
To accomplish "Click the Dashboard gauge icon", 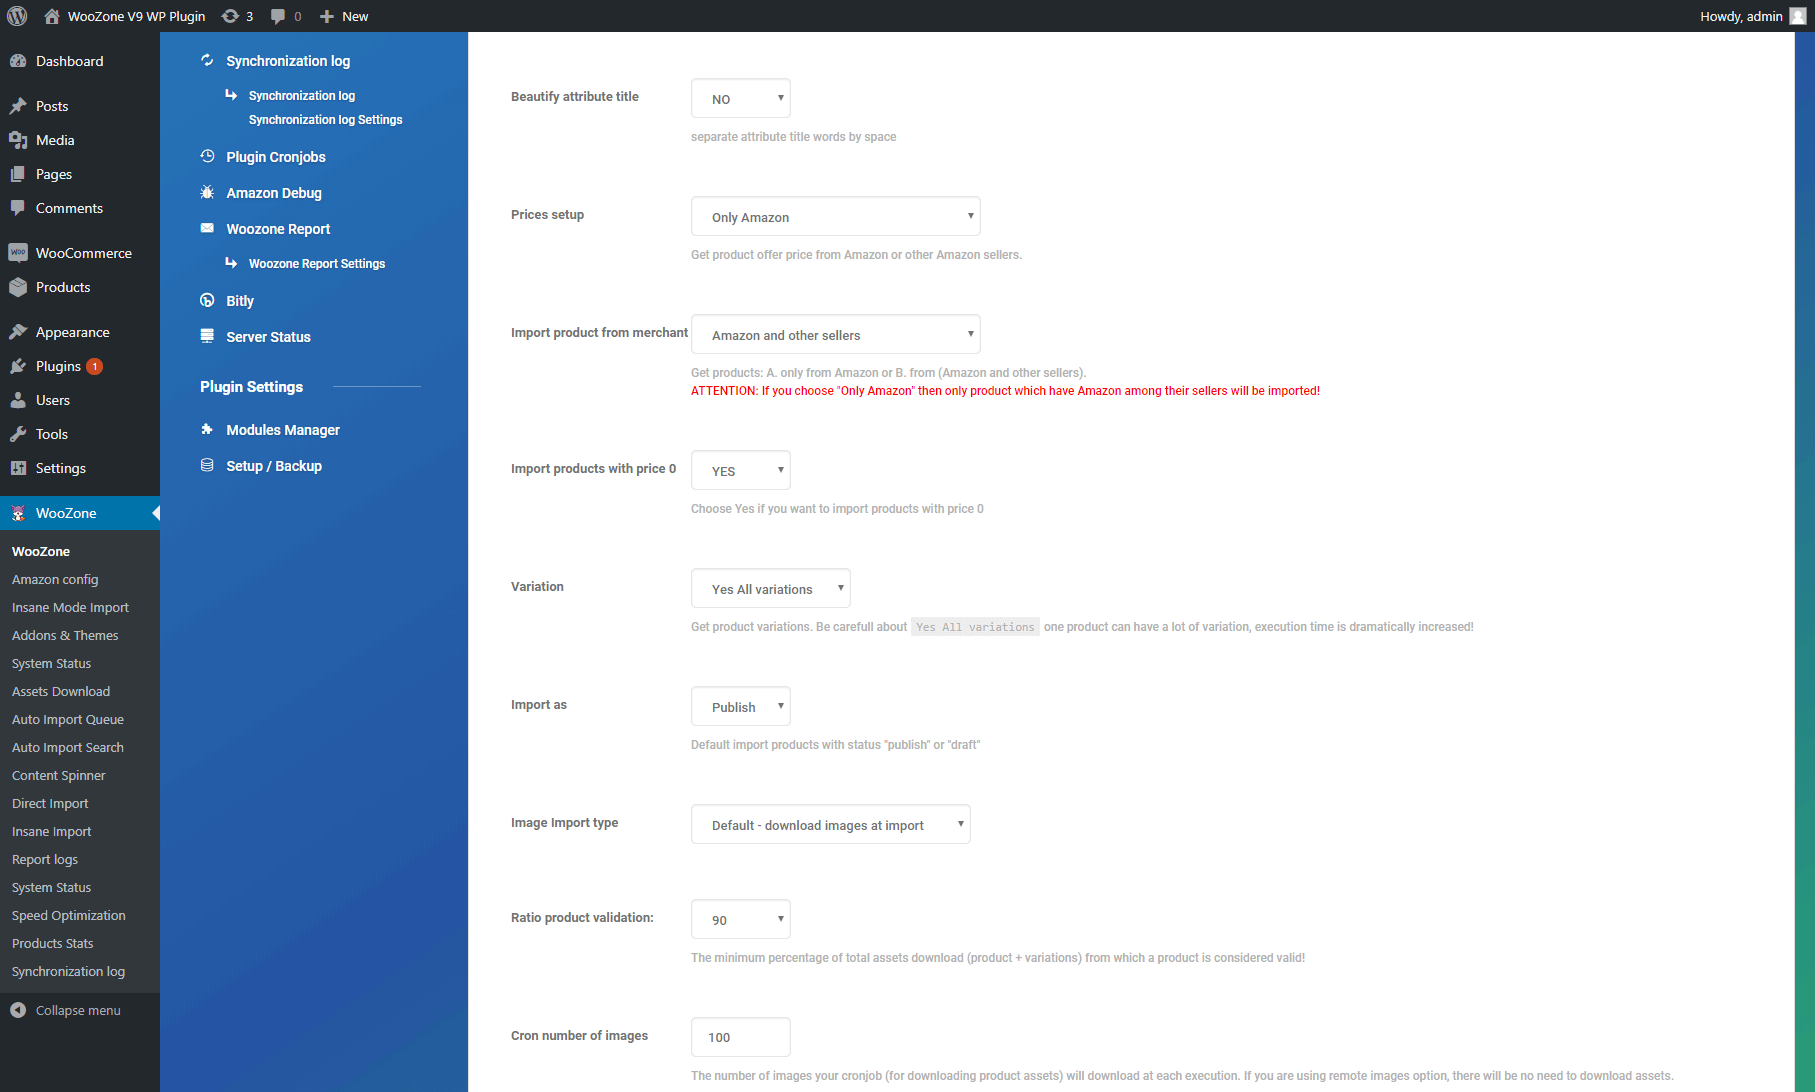I will (18, 61).
